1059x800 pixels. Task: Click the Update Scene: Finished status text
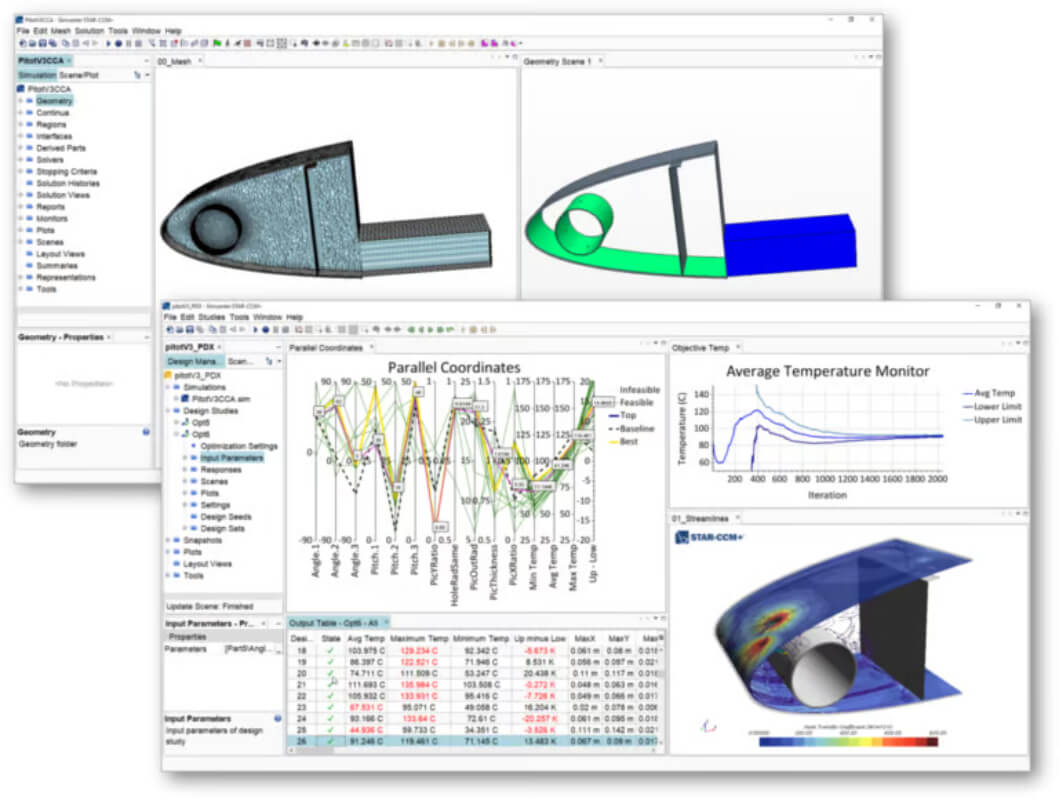[x=210, y=606]
